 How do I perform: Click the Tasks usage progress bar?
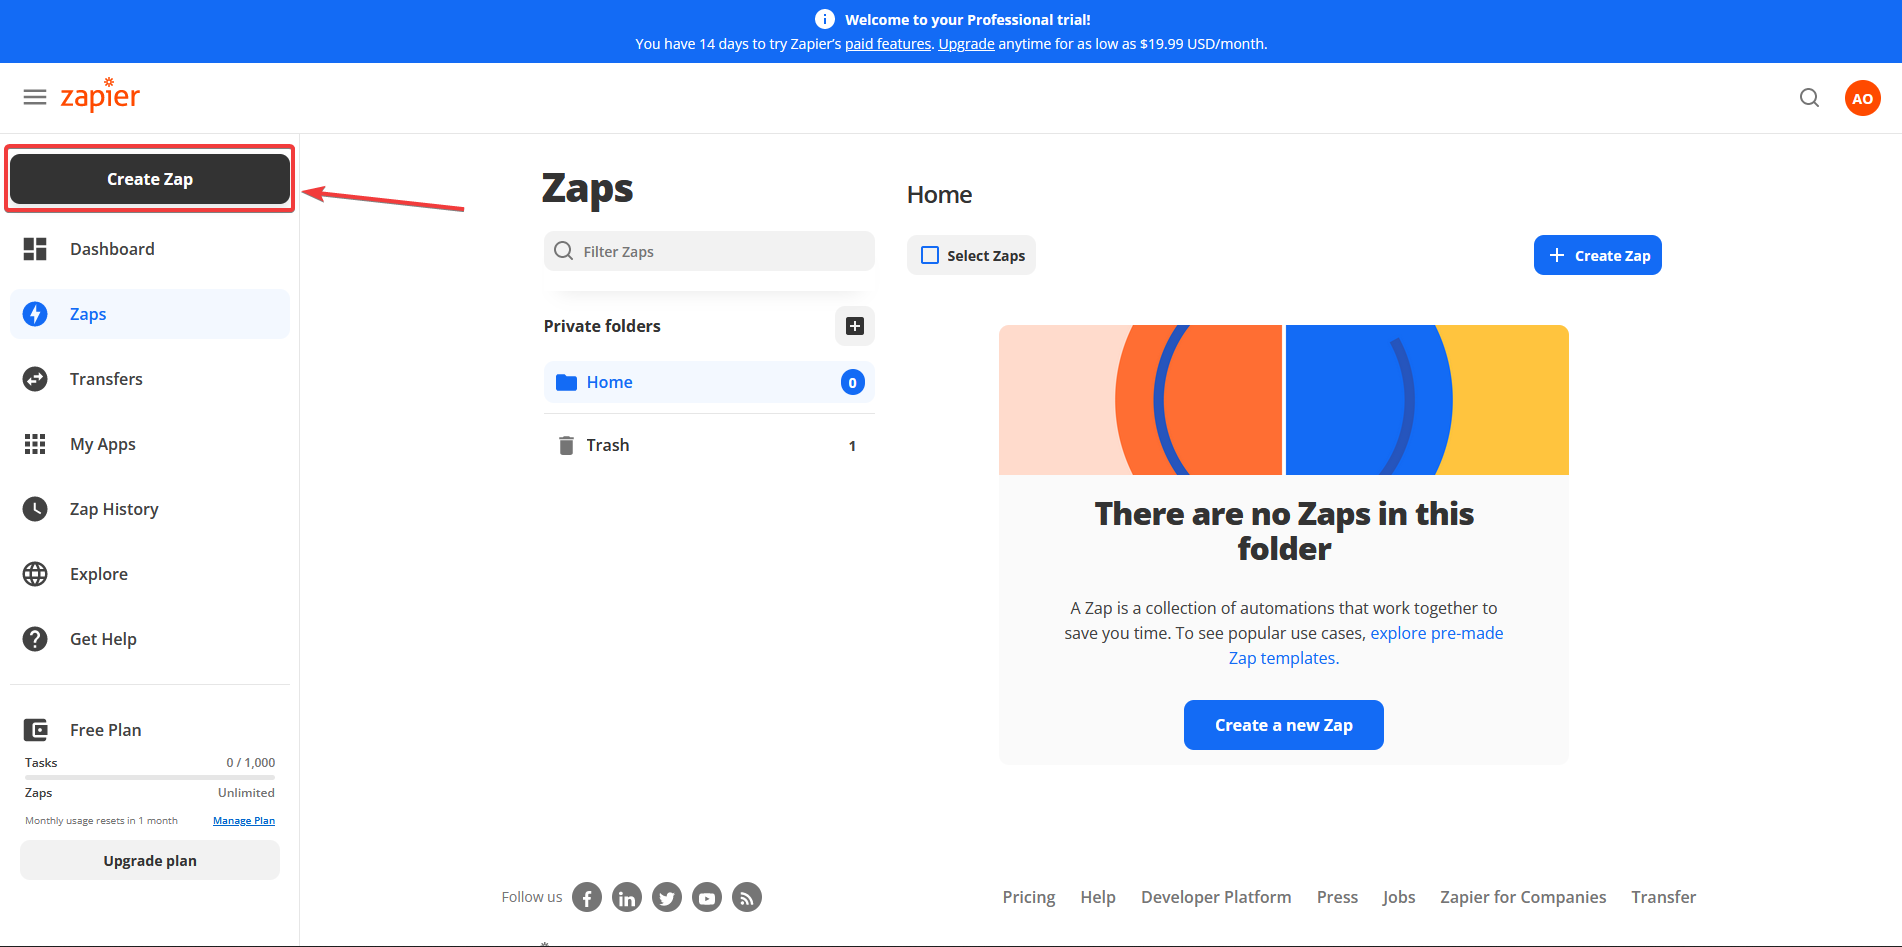150,777
